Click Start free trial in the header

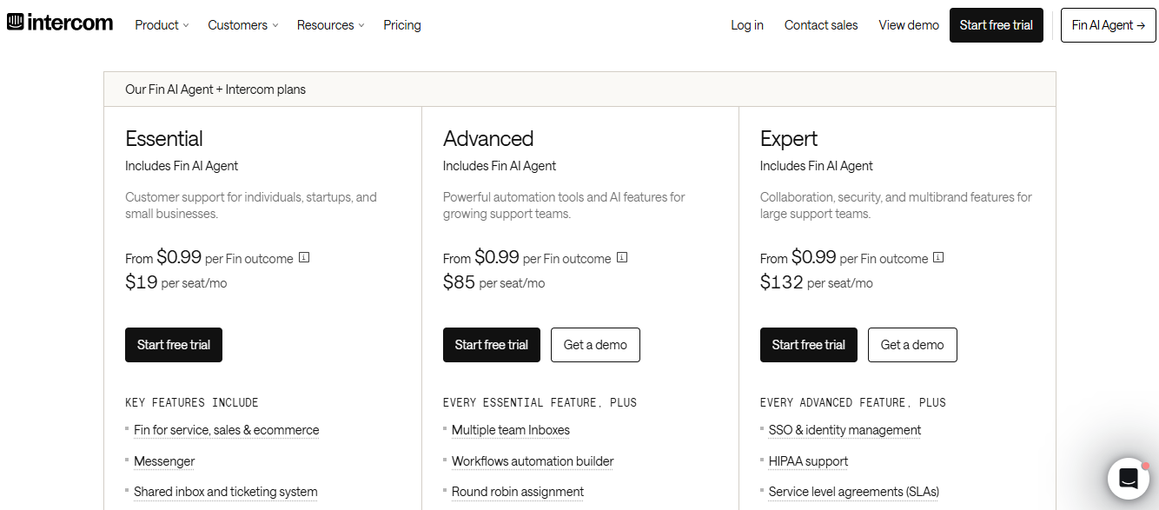(x=996, y=25)
